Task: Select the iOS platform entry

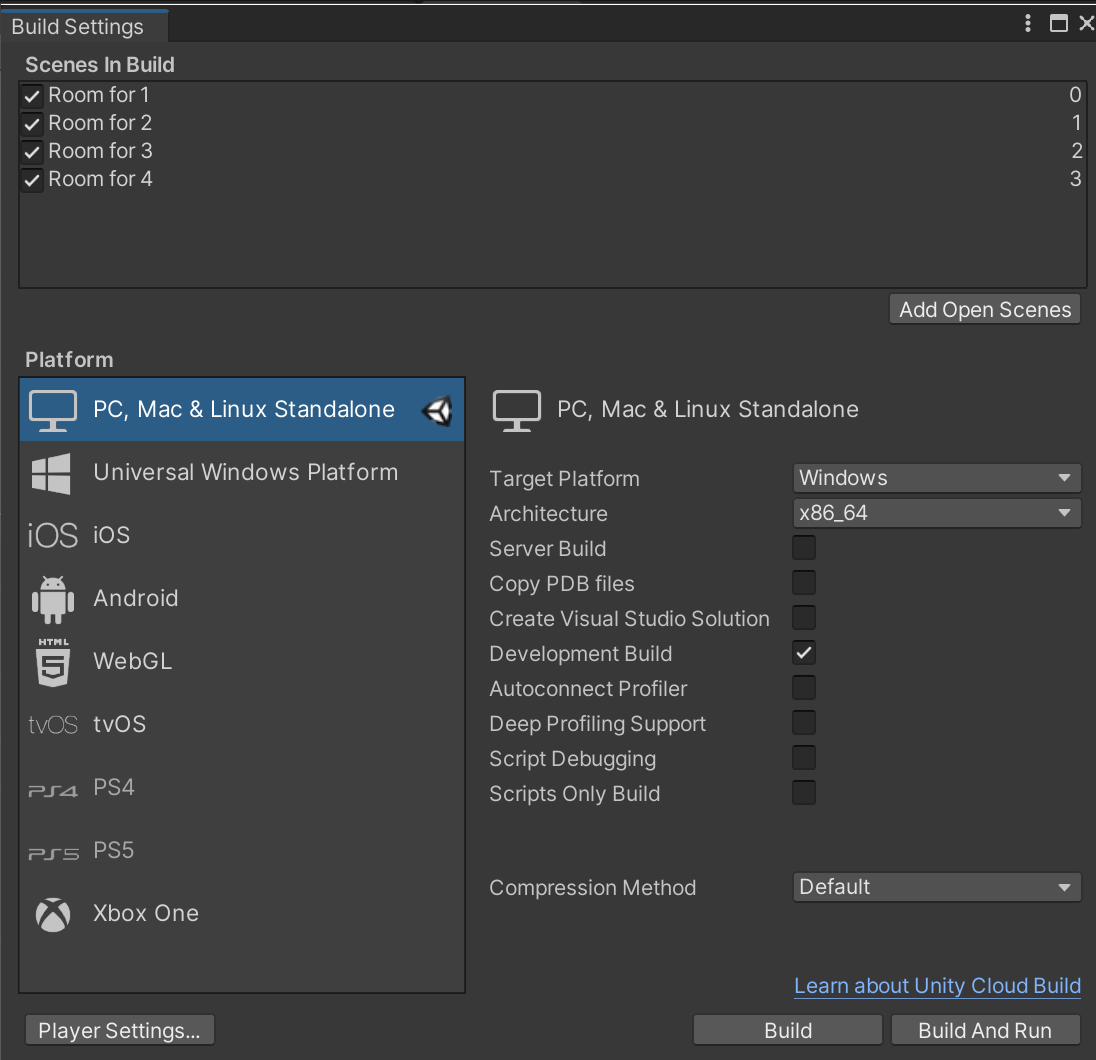Action: click(x=242, y=536)
